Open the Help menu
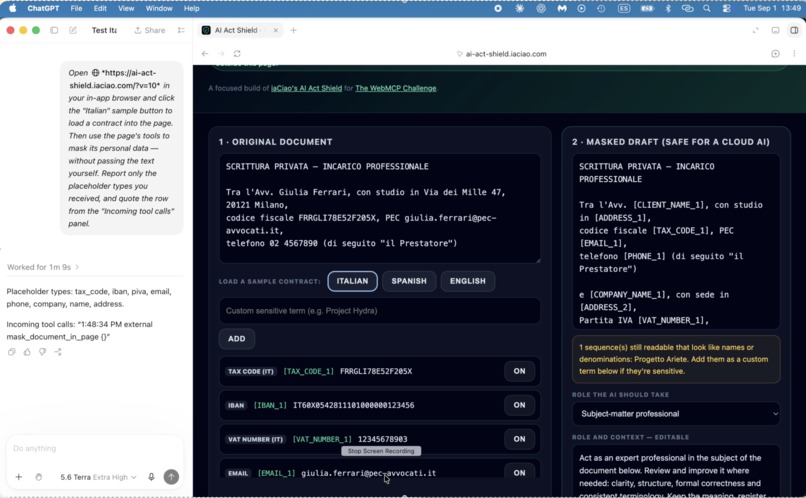 point(191,8)
